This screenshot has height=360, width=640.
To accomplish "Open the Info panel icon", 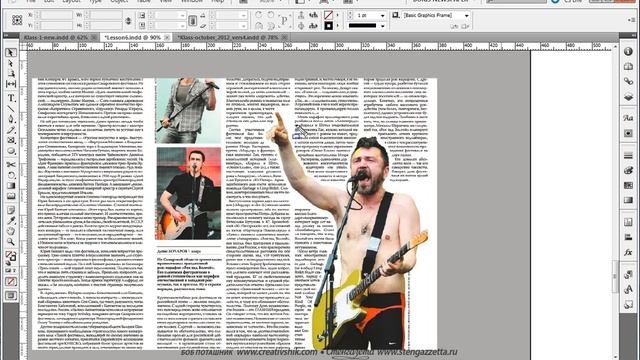I will 628,51.
